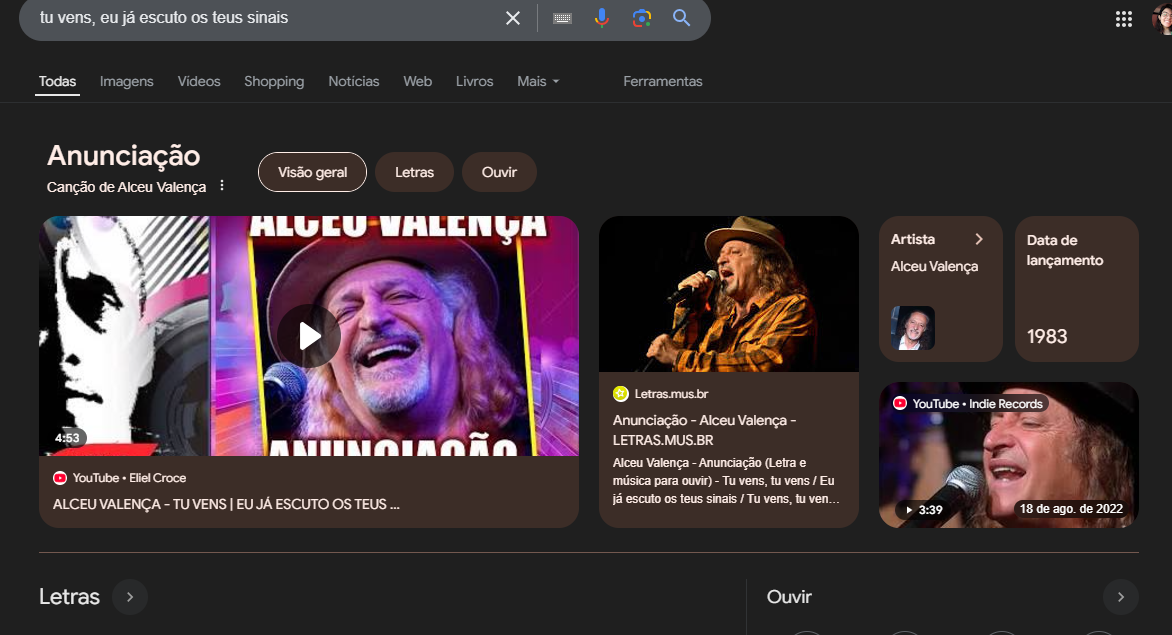The height and width of the screenshot is (635, 1172).
Task: Open the Data de lançamento 1983 card
Action: coord(1076,289)
